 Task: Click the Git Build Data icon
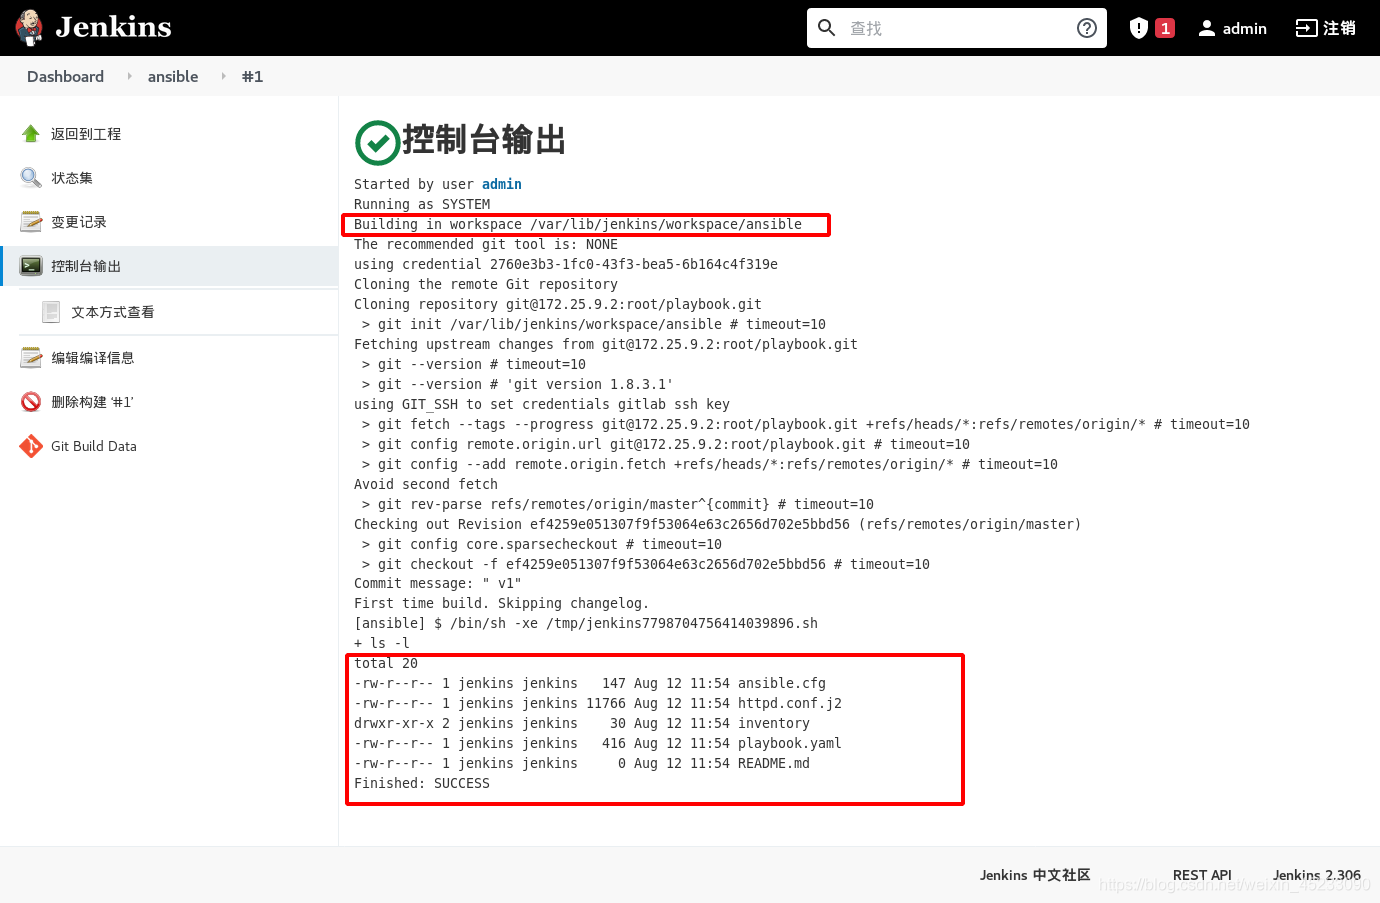(31, 446)
